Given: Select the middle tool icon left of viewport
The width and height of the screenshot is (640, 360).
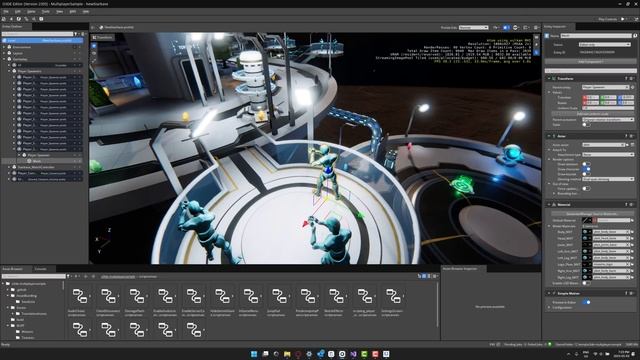Looking at the screenshot, I should click(x=94, y=53).
